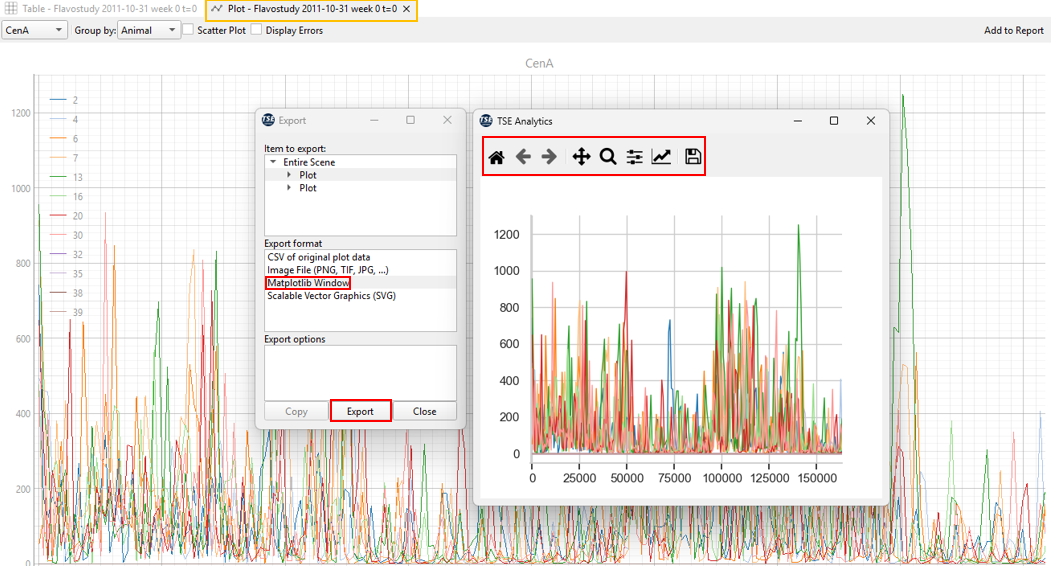Screen dimensions: 1051x566
Task: Toggle the Display Errors checkbox
Action: pos(257,30)
